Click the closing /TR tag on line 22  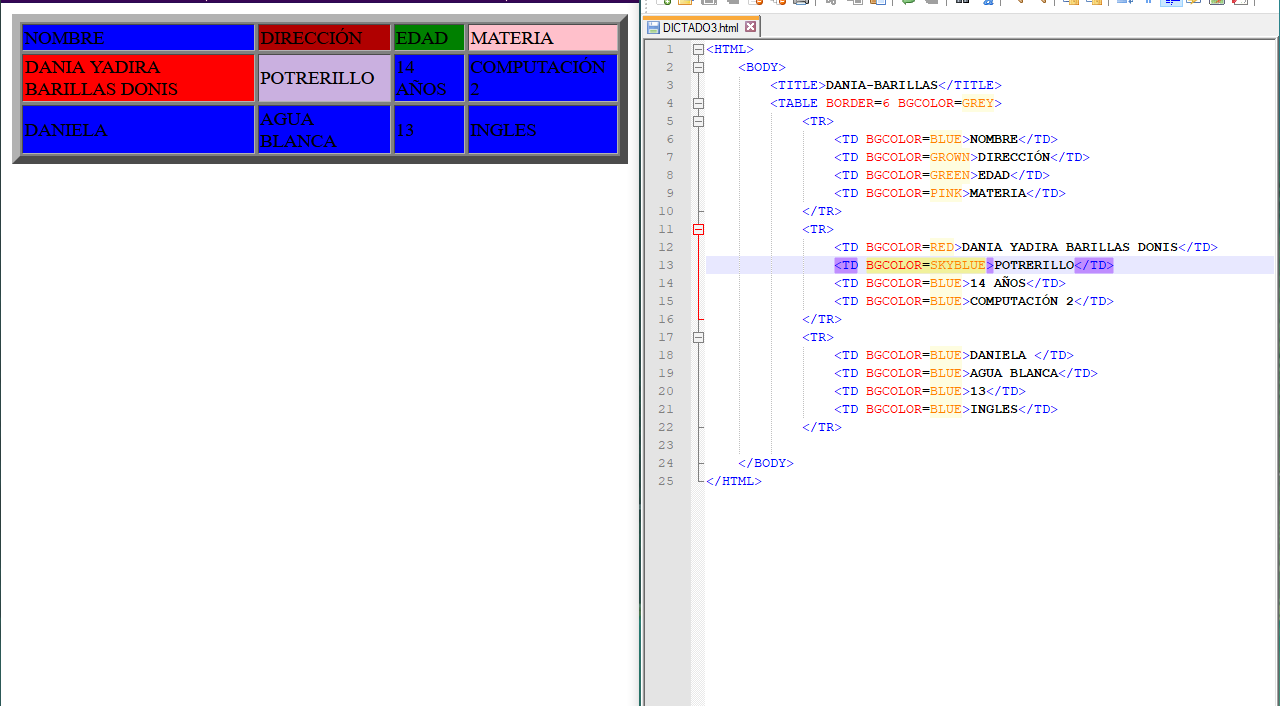(x=822, y=427)
